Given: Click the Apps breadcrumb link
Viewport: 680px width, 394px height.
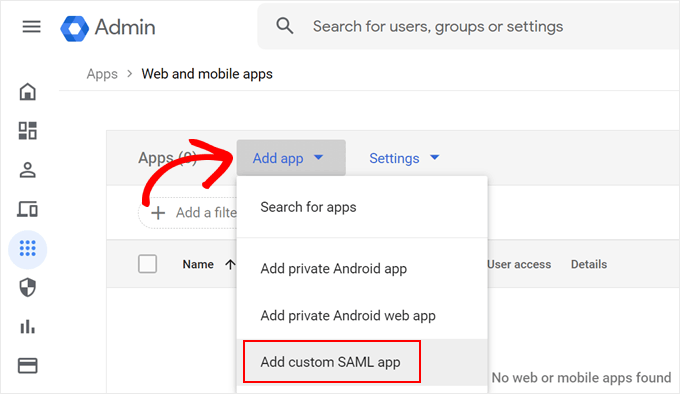Looking at the screenshot, I should pyautogui.click(x=102, y=74).
